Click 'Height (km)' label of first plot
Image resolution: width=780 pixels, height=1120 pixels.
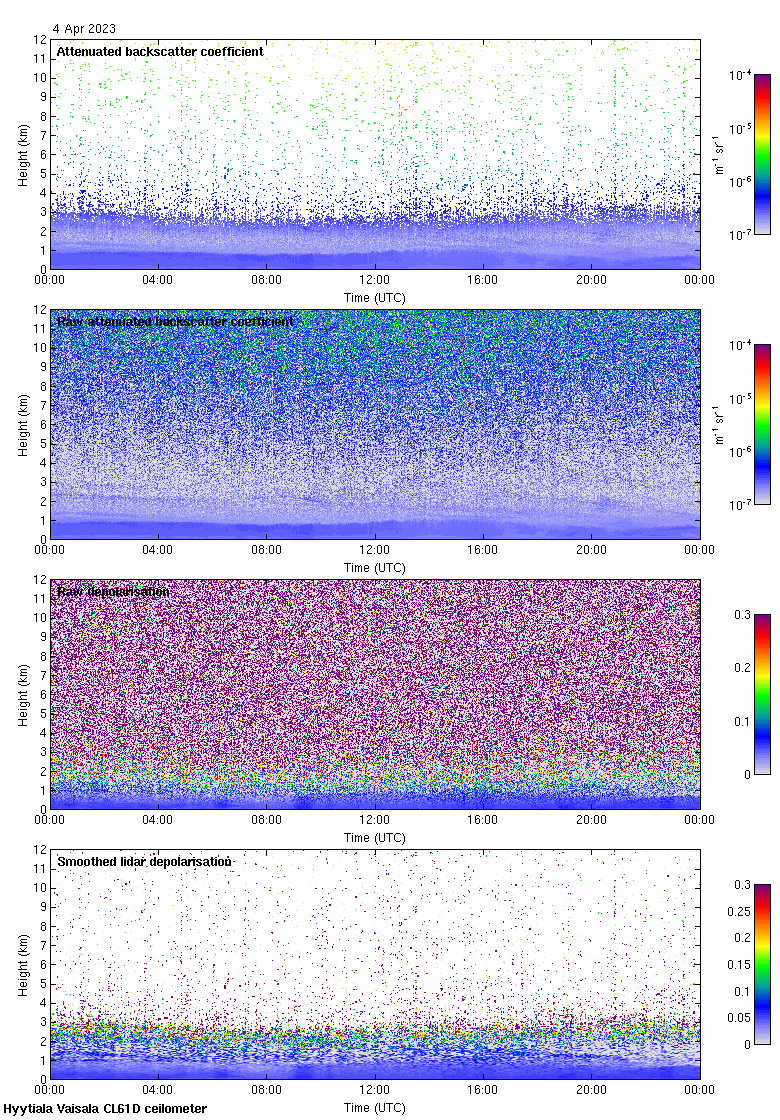click(24, 156)
